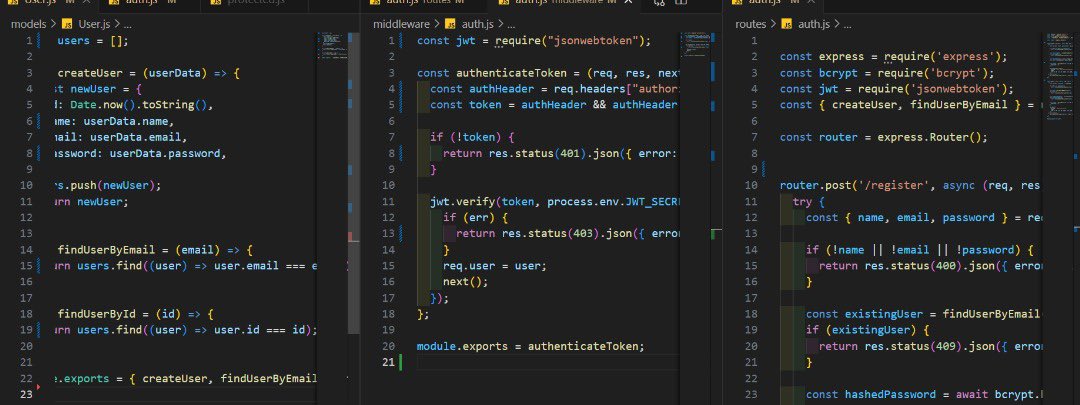Open the models breadcrumb segment
The height and width of the screenshot is (405, 1080).
(29, 24)
